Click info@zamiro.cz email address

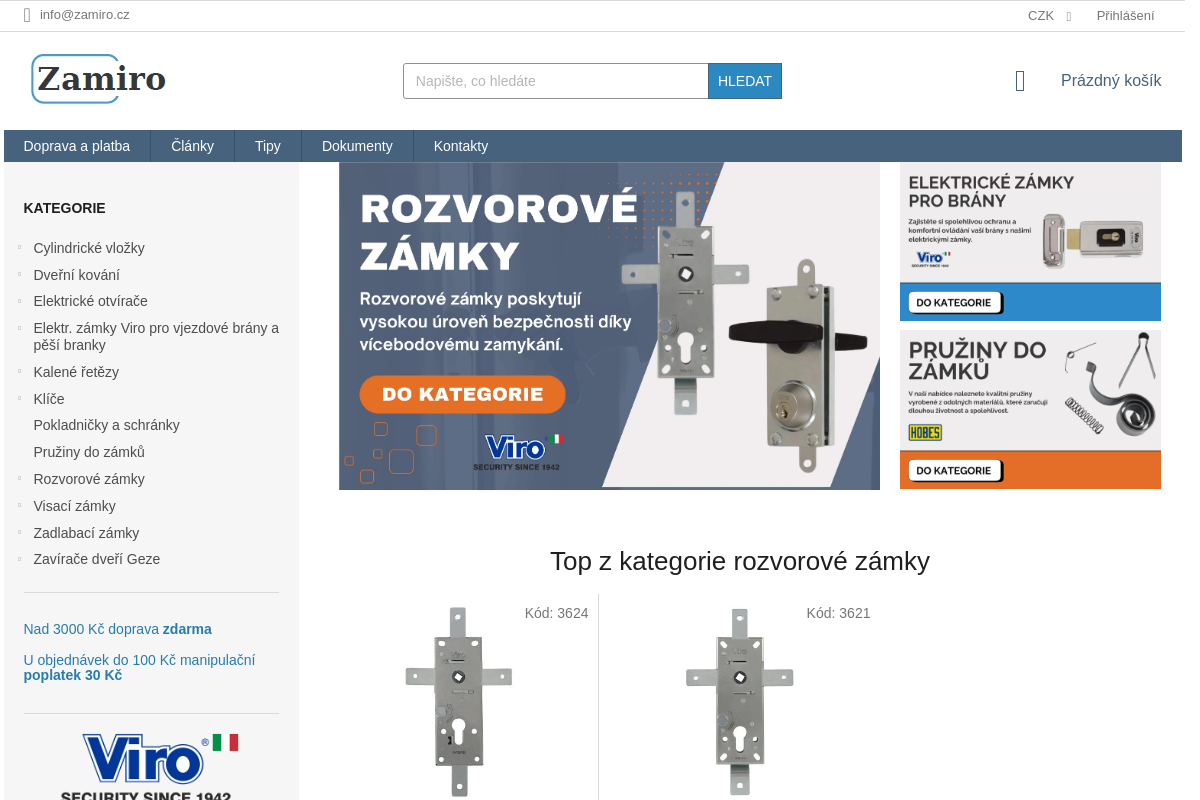(85, 15)
